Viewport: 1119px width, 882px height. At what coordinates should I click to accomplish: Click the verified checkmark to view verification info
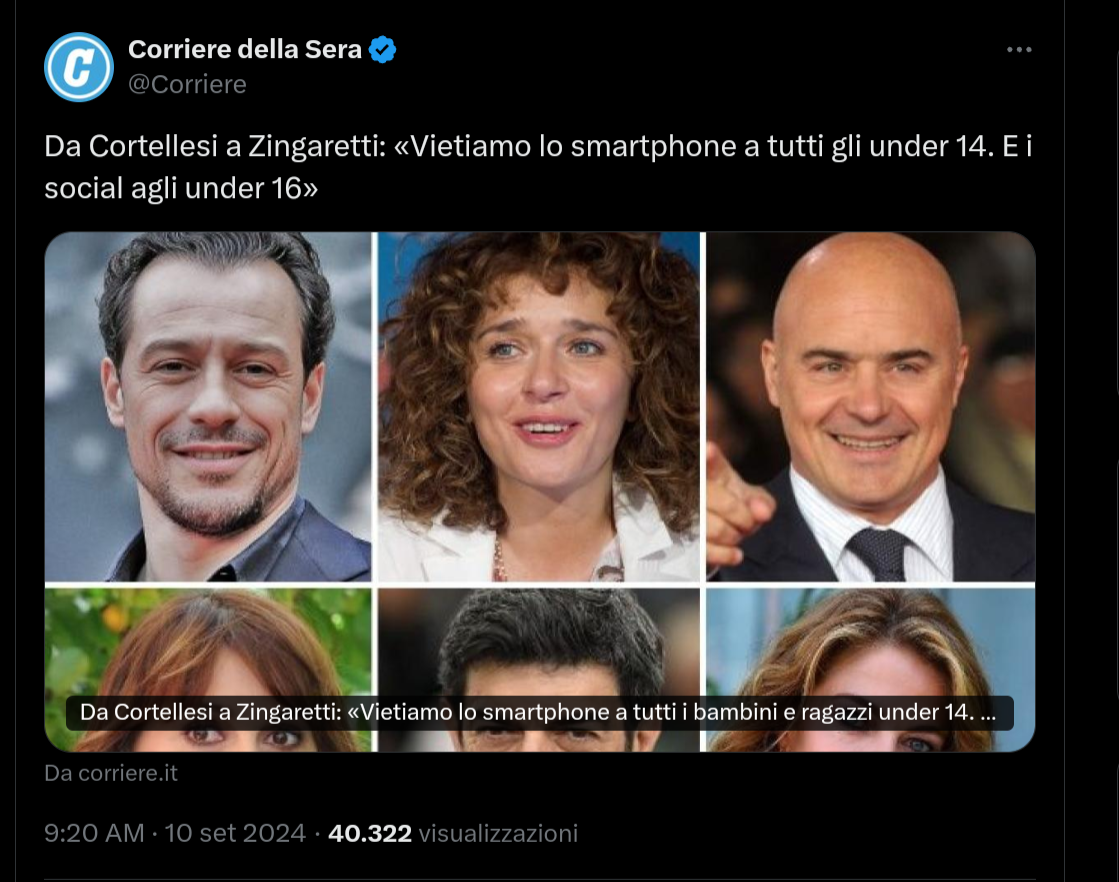(x=380, y=48)
